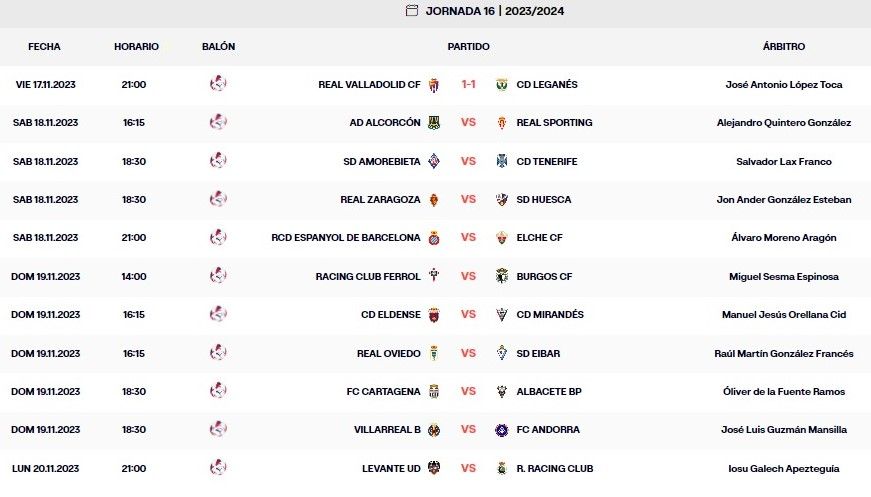Viewport: 871px width, 497px height.
Task: Click the FC Andorra crest icon
Action: tap(503, 430)
